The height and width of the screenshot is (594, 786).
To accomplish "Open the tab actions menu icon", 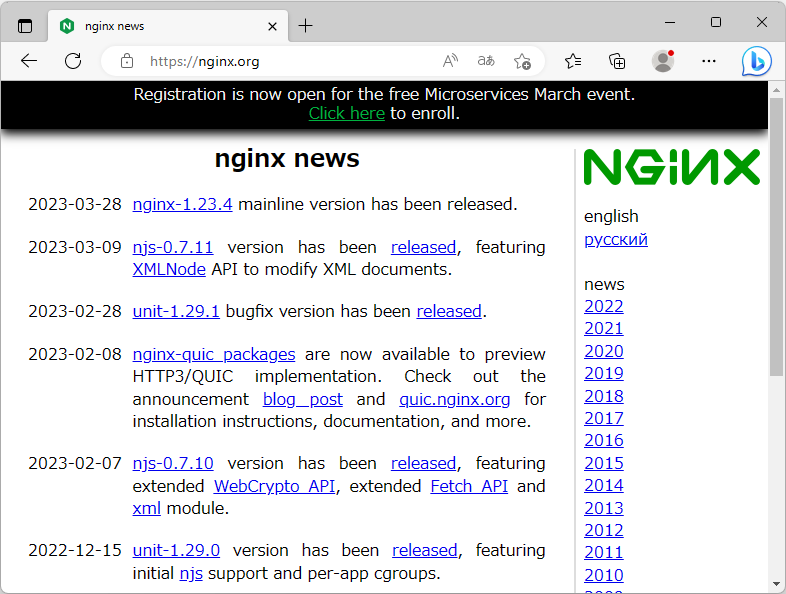I will [25, 26].
